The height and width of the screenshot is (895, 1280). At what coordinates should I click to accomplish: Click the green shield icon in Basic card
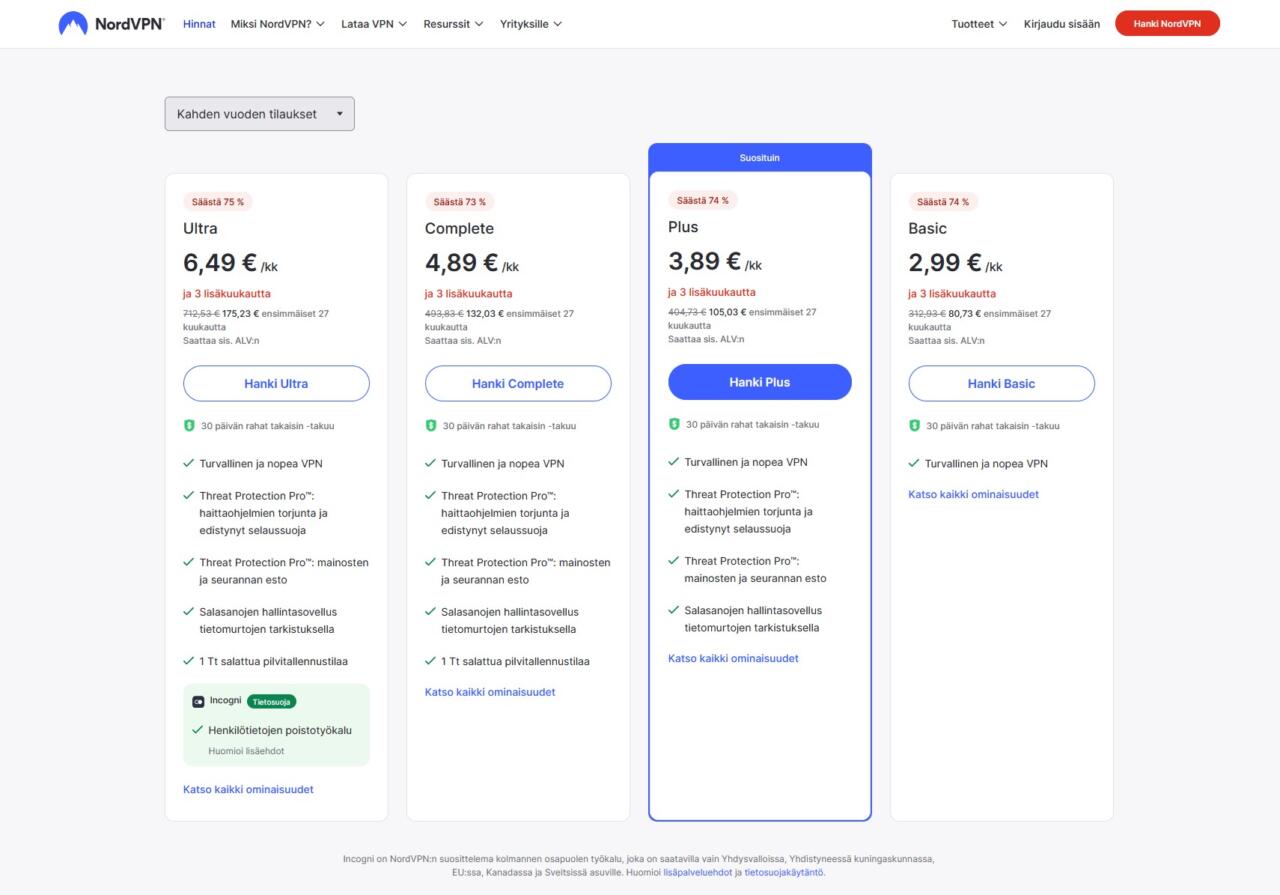[x=914, y=425]
